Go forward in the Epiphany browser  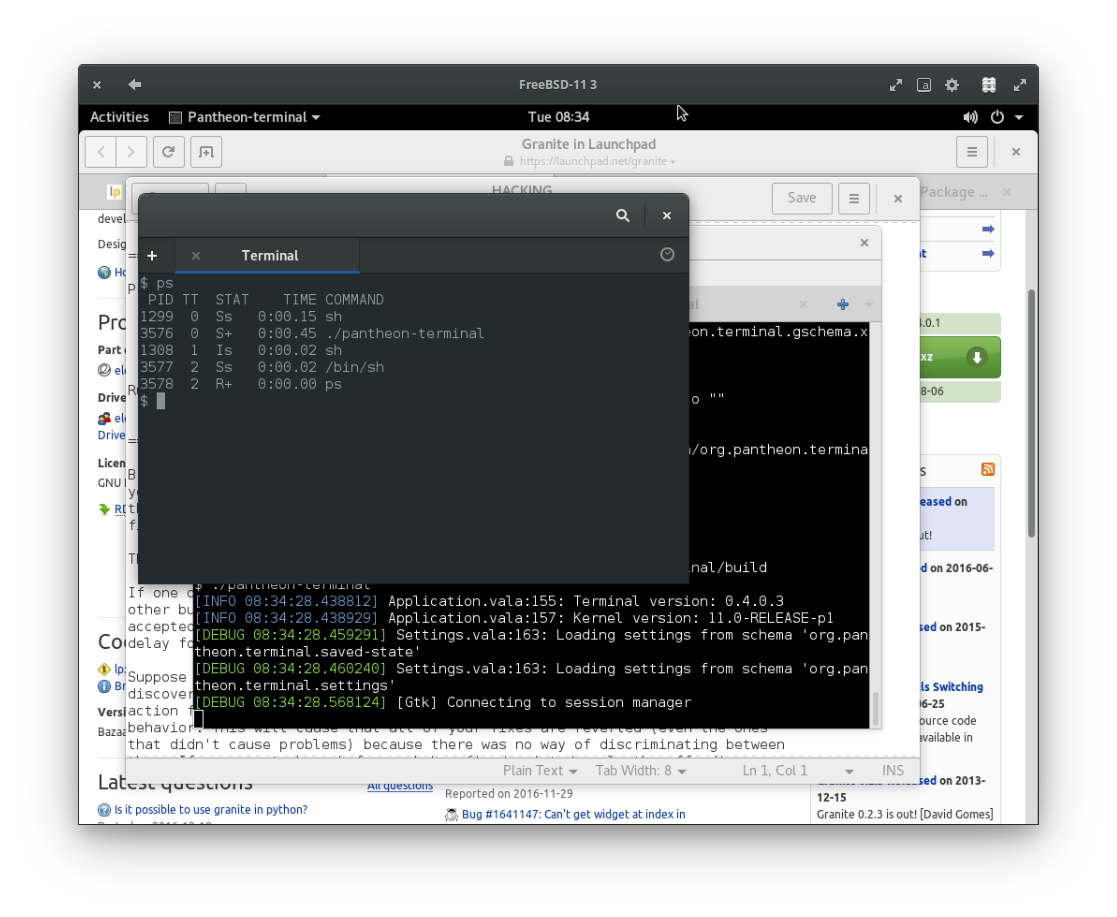pyautogui.click(x=131, y=152)
